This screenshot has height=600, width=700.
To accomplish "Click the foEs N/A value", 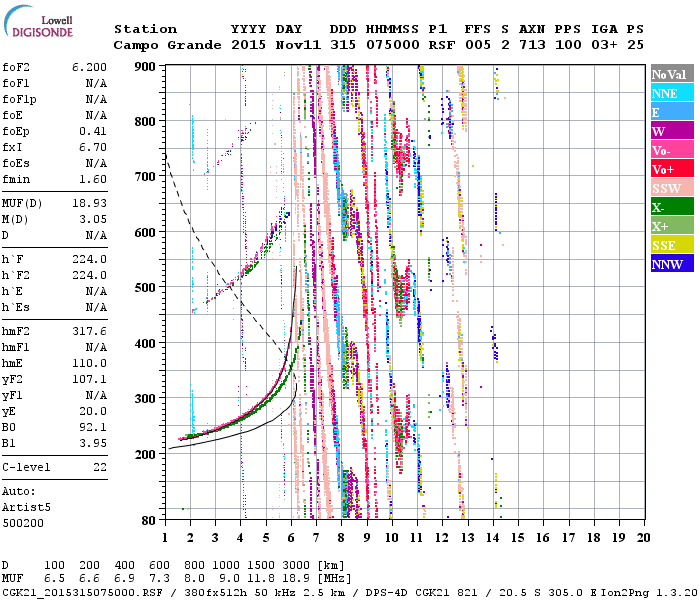I will 96,163.
